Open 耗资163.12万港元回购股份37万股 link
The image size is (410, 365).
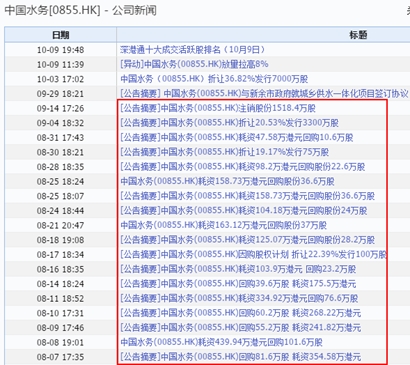click(x=223, y=225)
